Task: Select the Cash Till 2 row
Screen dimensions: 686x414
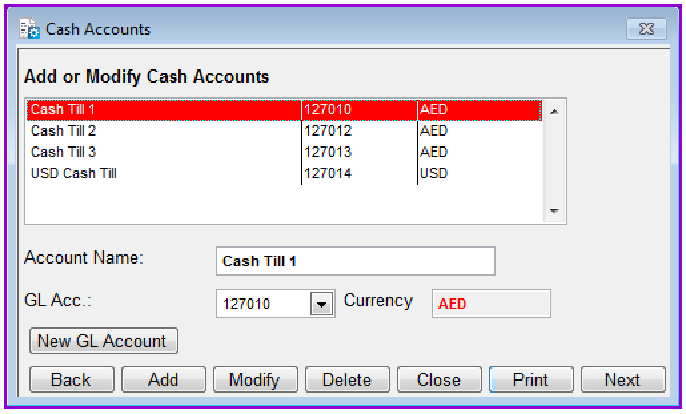Action: click(284, 131)
